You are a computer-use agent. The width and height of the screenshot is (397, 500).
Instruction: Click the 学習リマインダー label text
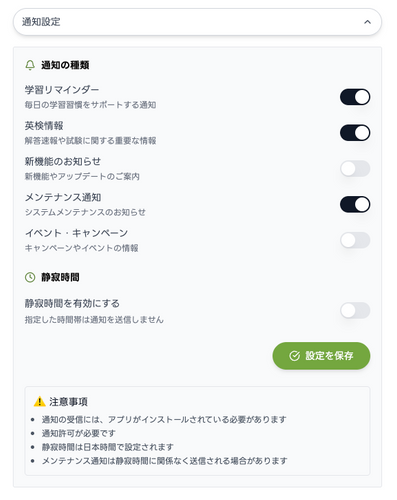point(62,90)
